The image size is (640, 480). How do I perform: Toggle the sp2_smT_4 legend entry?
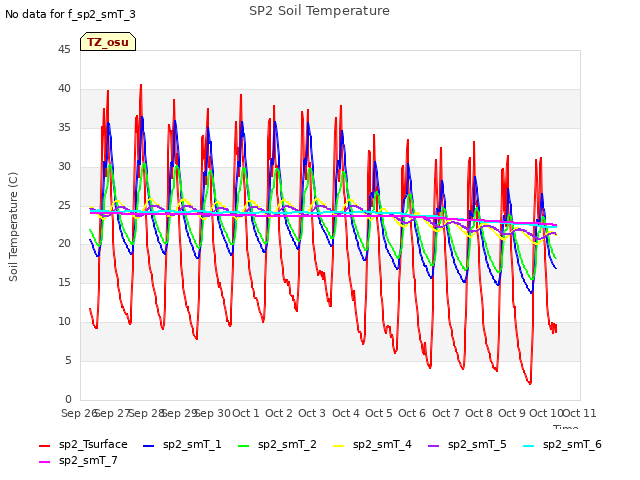coord(372,444)
